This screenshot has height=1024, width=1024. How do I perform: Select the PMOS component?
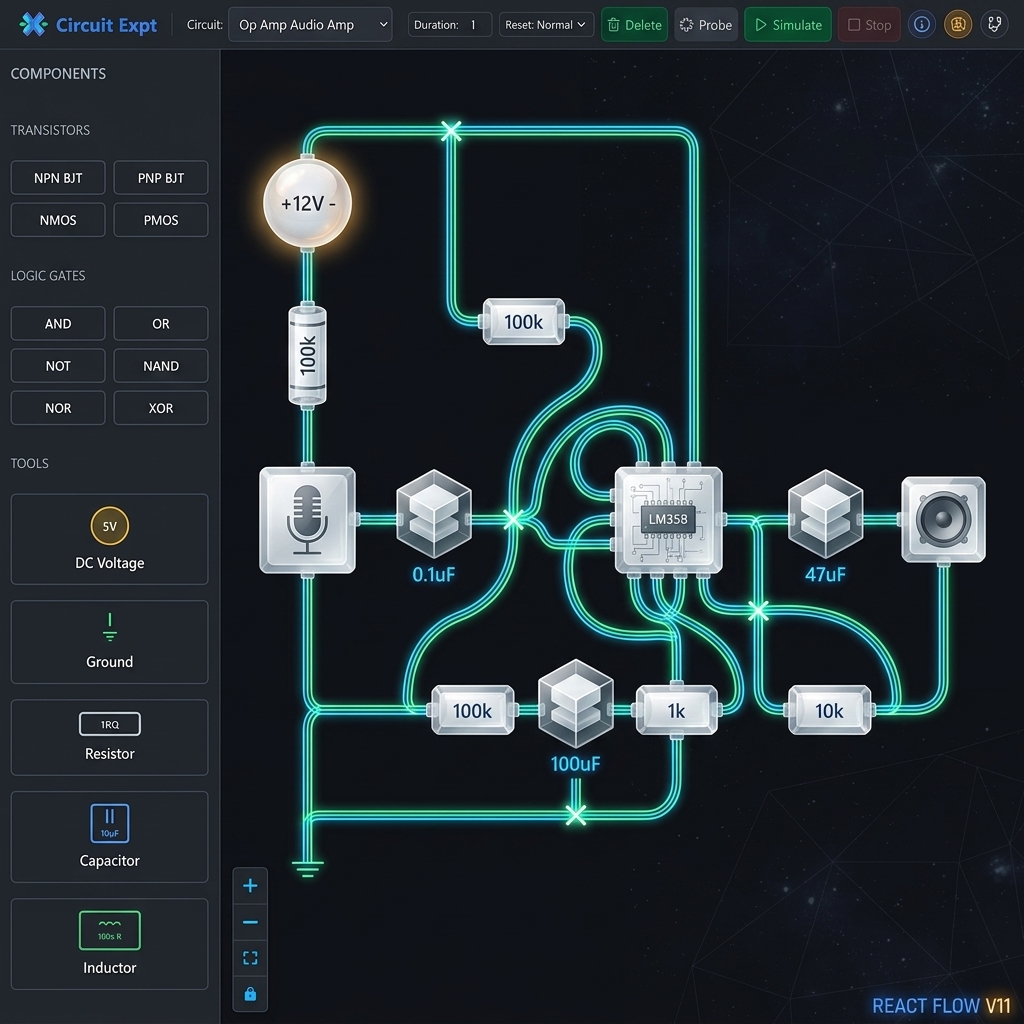coord(161,220)
